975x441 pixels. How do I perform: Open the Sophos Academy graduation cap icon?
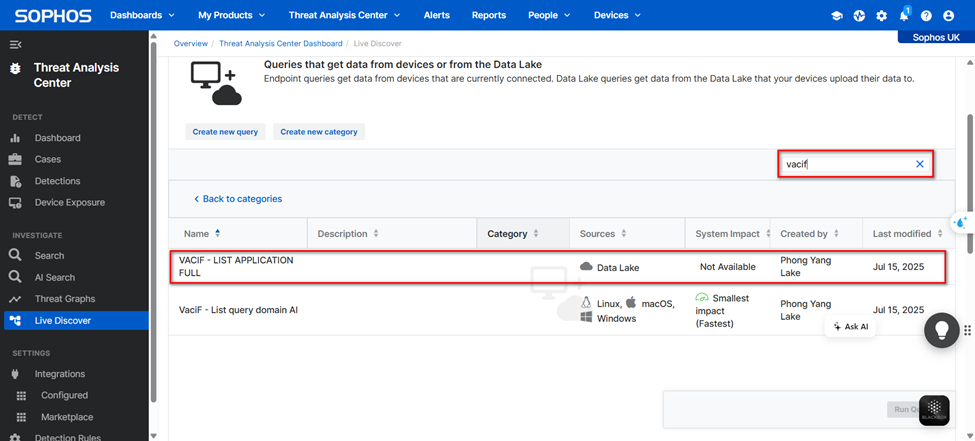tap(837, 16)
